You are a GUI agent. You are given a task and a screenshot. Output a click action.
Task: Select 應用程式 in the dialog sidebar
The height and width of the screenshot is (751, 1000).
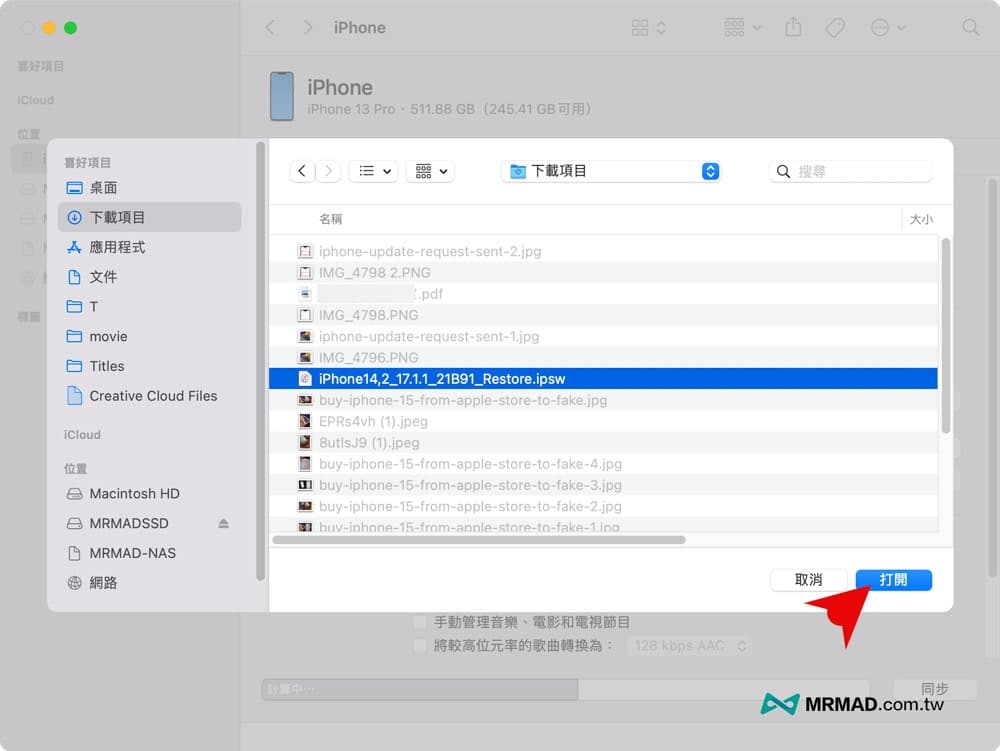point(150,247)
